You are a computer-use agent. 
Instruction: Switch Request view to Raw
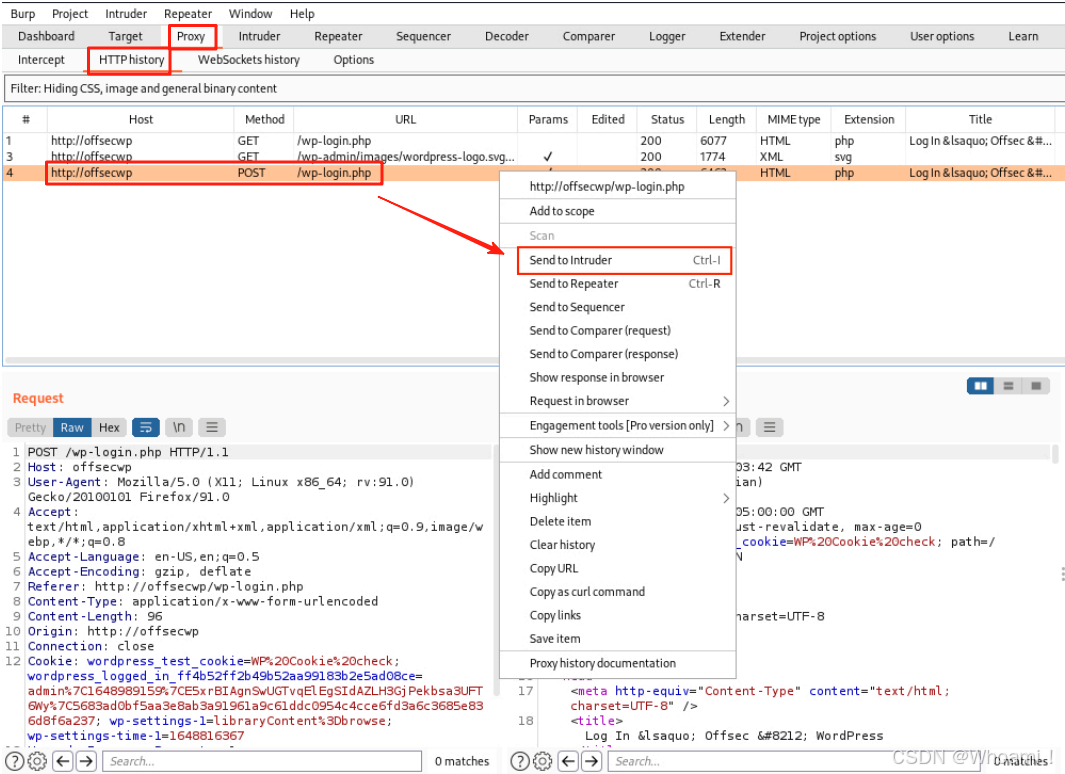click(72, 428)
